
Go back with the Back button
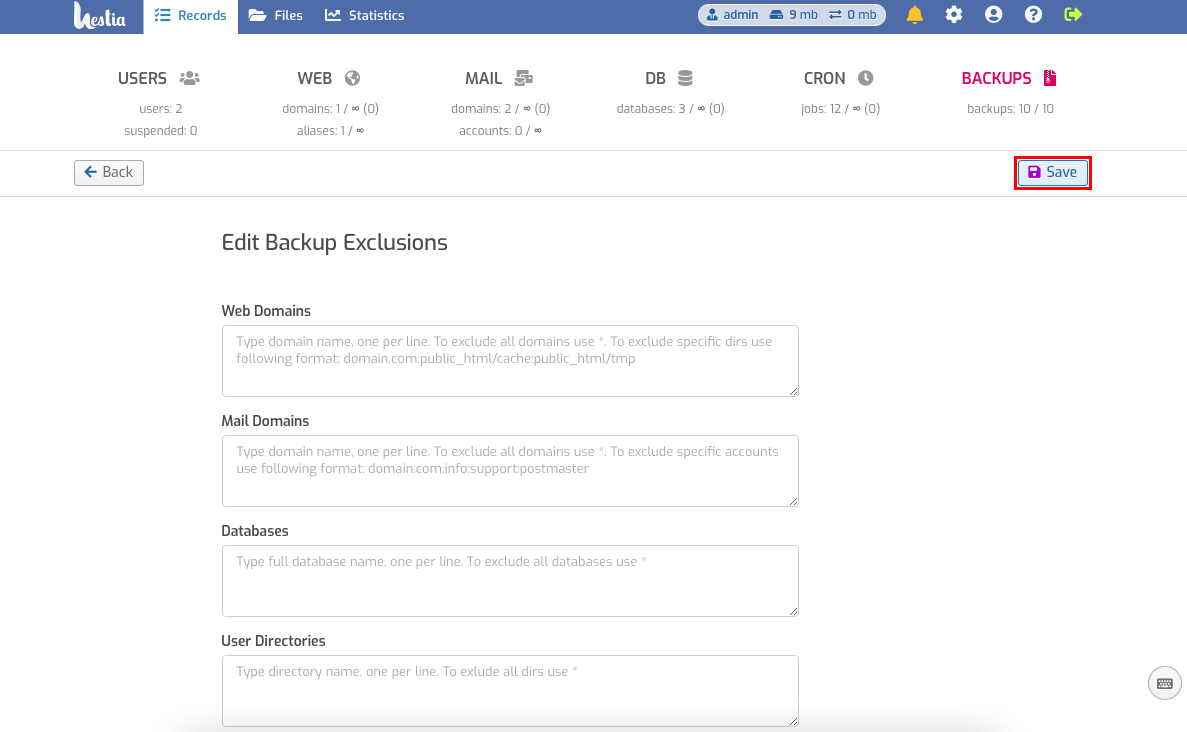109,173
